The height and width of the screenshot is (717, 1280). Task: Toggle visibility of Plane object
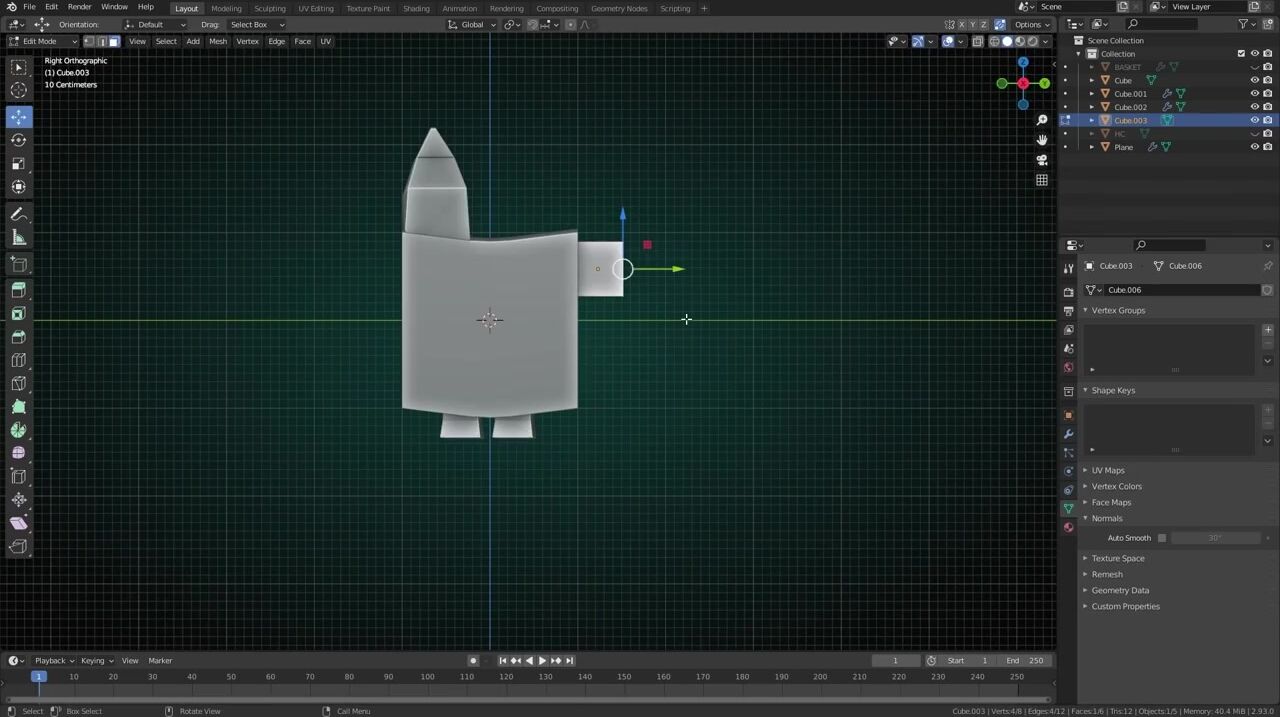pyautogui.click(x=1254, y=147)
